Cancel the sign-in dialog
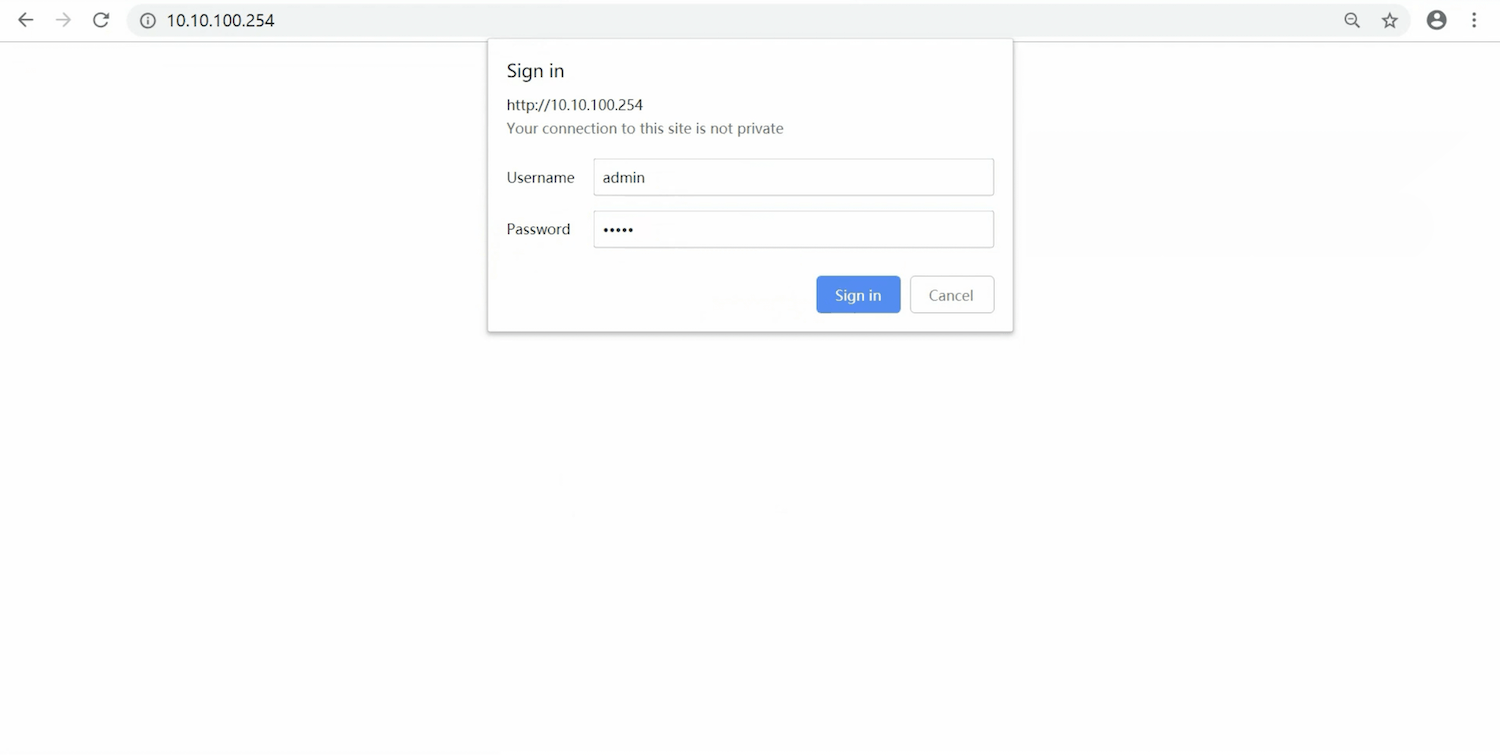This screenshot has height=755, width=1500. (951, 295)
